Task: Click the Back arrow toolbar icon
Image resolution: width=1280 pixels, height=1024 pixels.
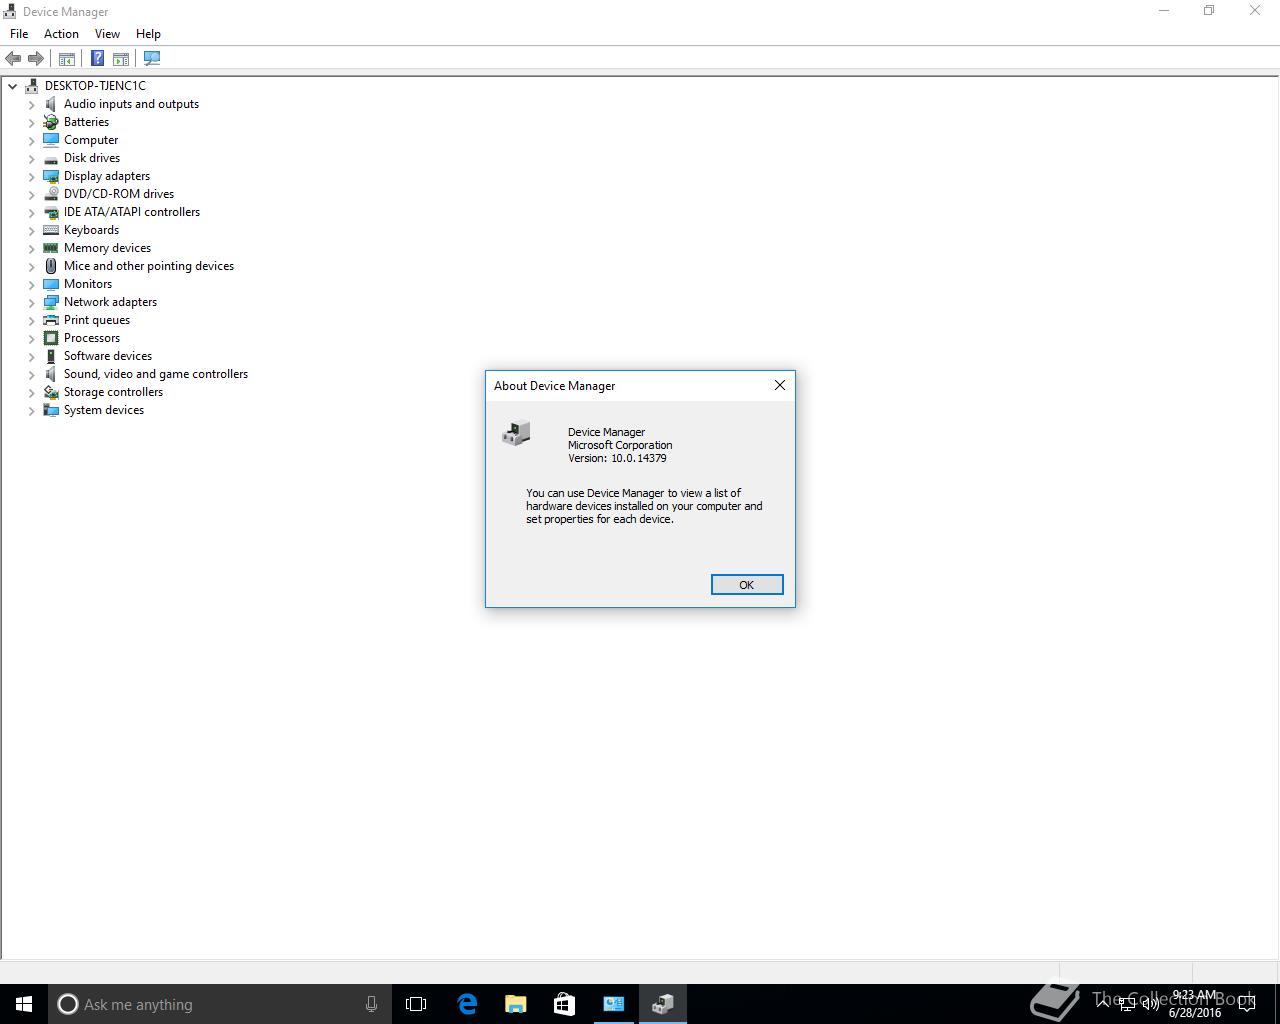Action: pyautogui.click(x=13, y=59)
